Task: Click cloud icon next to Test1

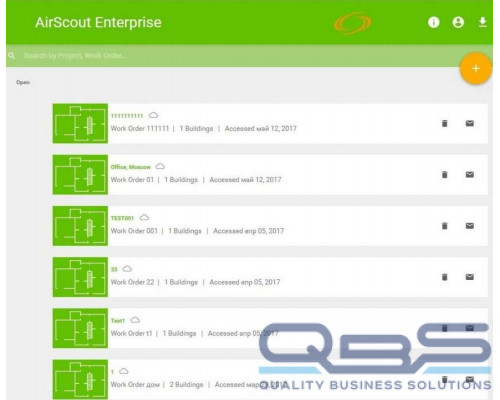Action: click(135, 320)
